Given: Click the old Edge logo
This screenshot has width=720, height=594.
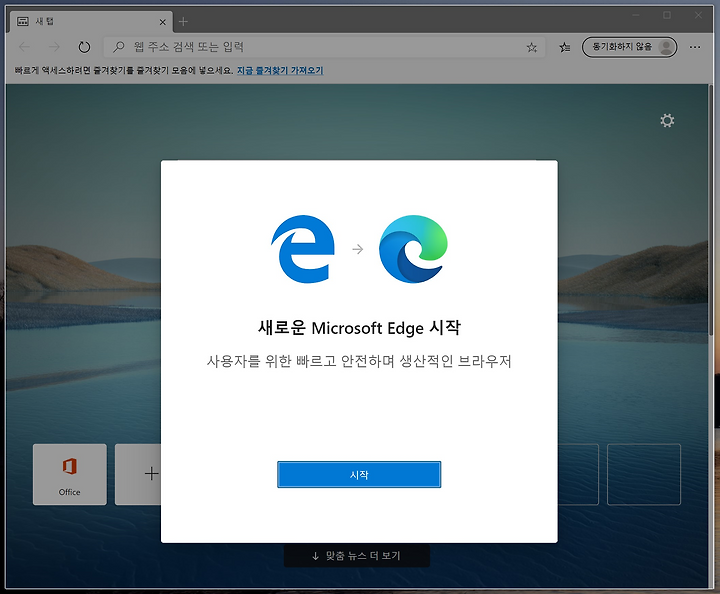Looking at the screenshot, I should 303,249.
